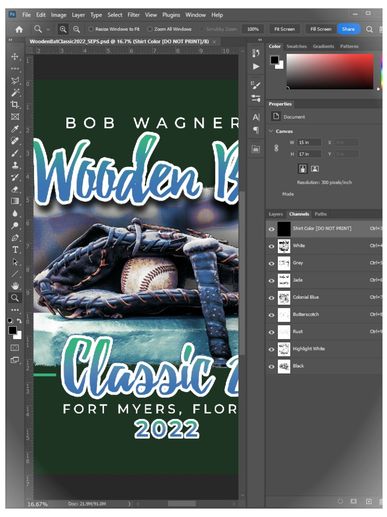Go to the Home screen

[19, 29]
